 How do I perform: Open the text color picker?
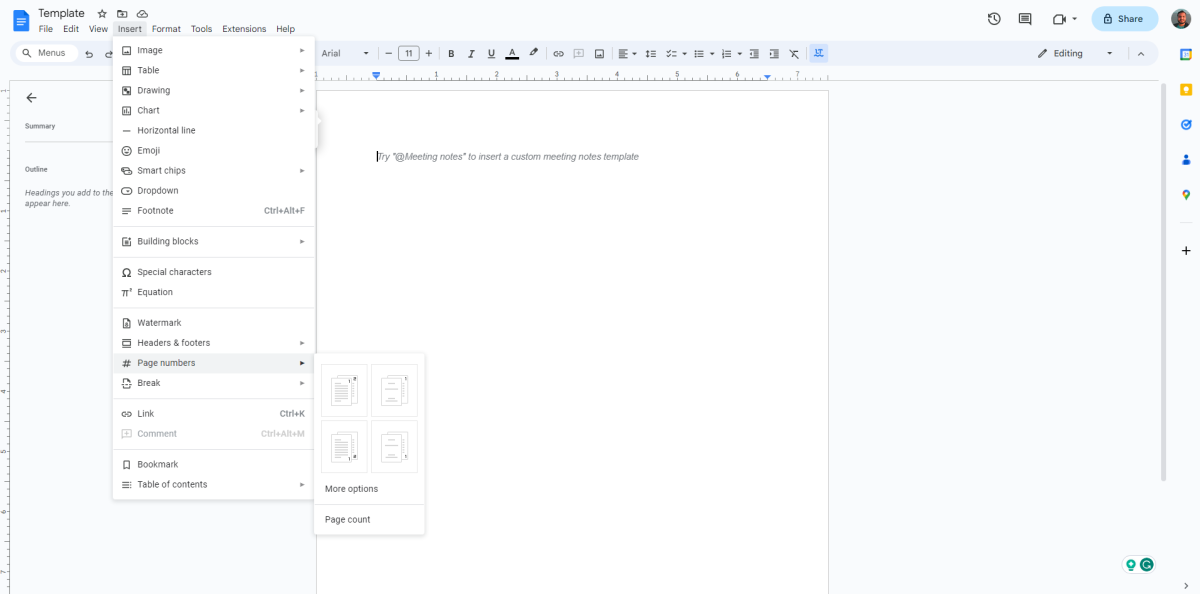coord(512,53)
